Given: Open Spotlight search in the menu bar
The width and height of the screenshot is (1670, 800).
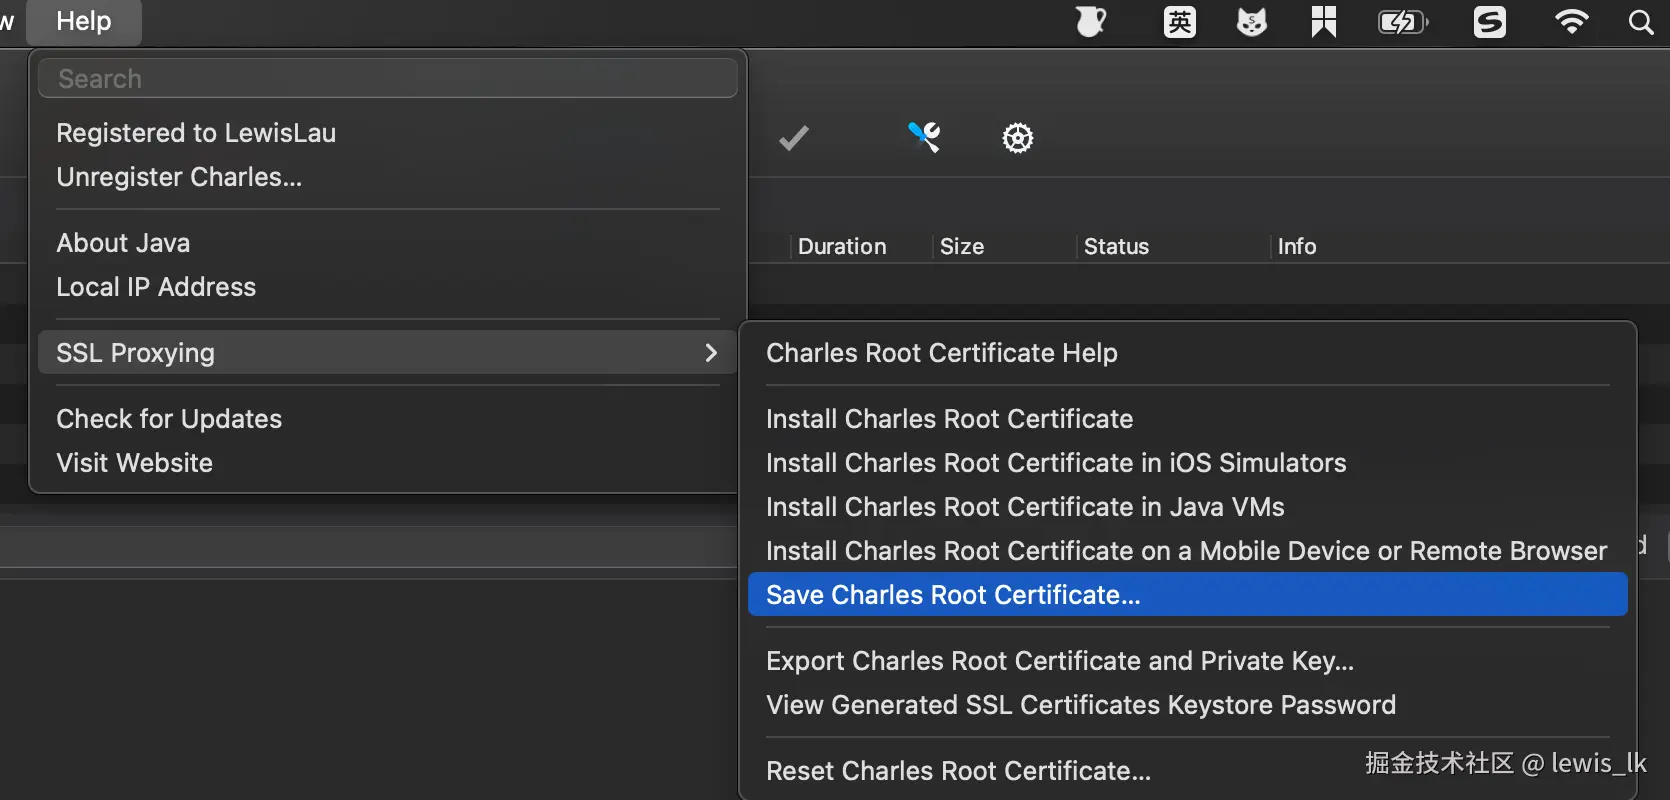Looking at the screenshot, I should (x=1641, y=22).
